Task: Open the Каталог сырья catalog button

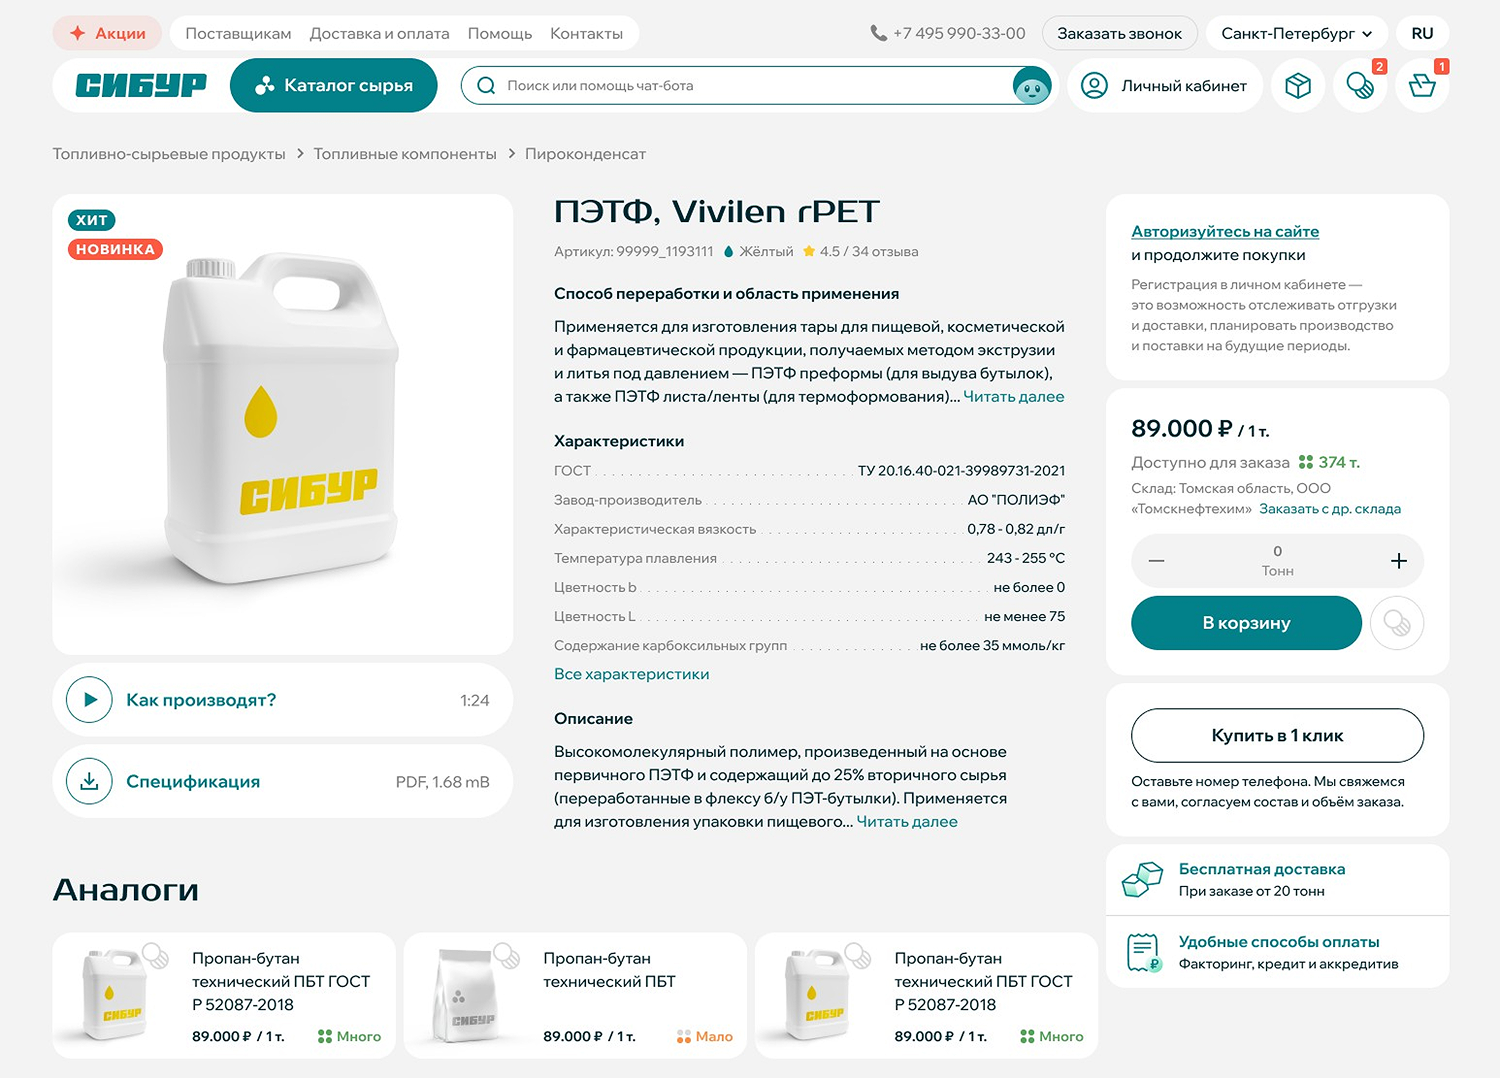Action: tap(334, 86)
